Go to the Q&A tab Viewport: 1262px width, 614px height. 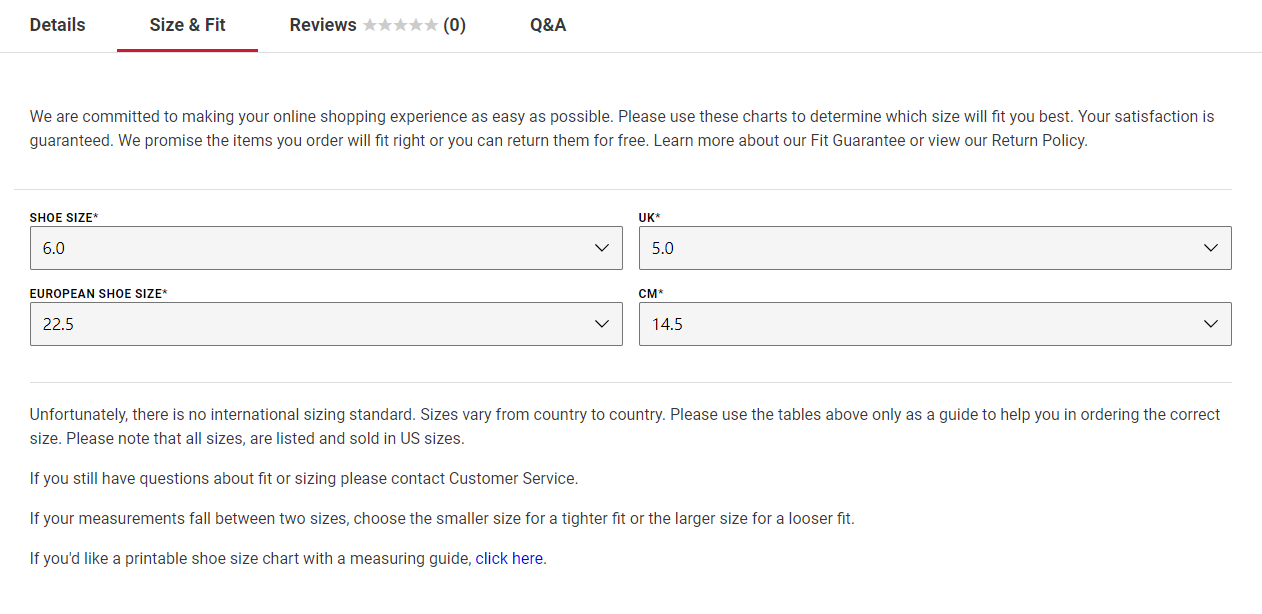548,25
